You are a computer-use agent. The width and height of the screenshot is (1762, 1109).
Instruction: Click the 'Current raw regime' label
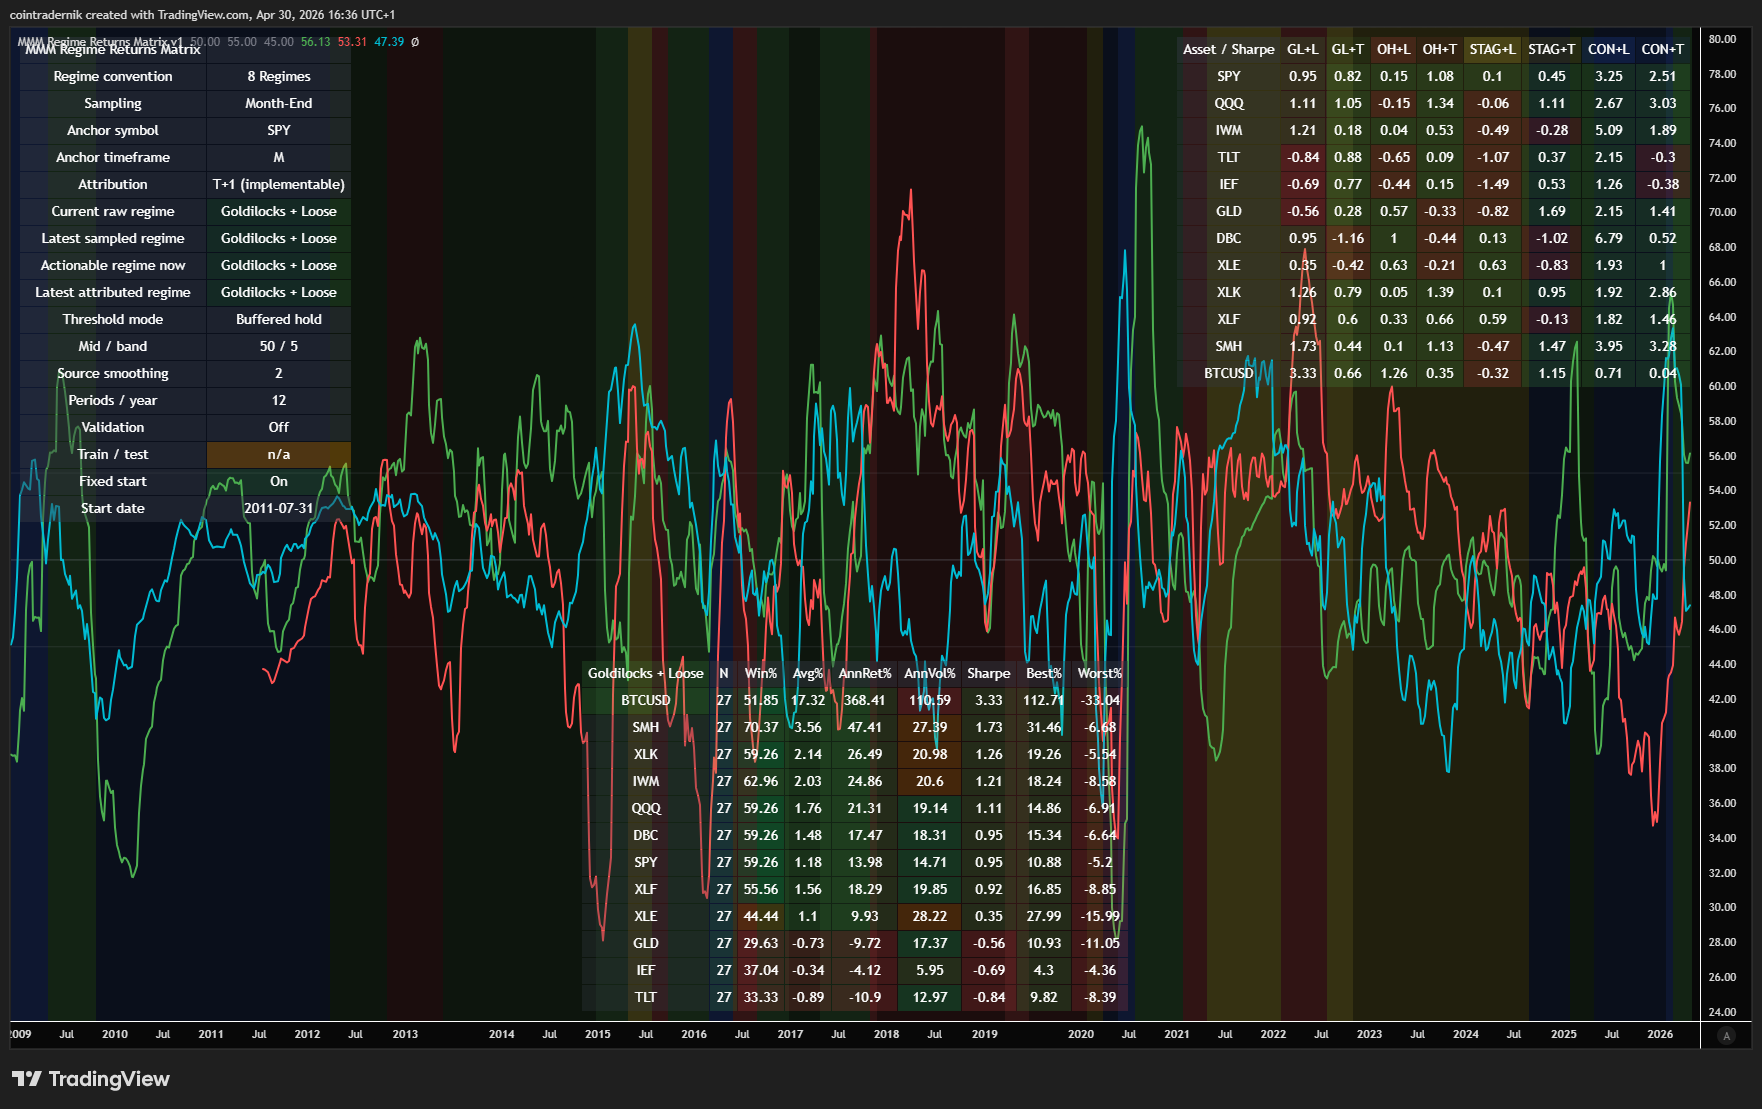[113, 212]
